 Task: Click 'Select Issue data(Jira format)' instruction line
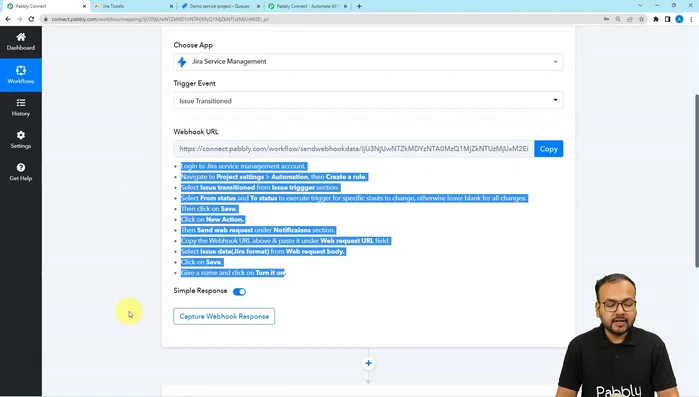tap(263, 251)
